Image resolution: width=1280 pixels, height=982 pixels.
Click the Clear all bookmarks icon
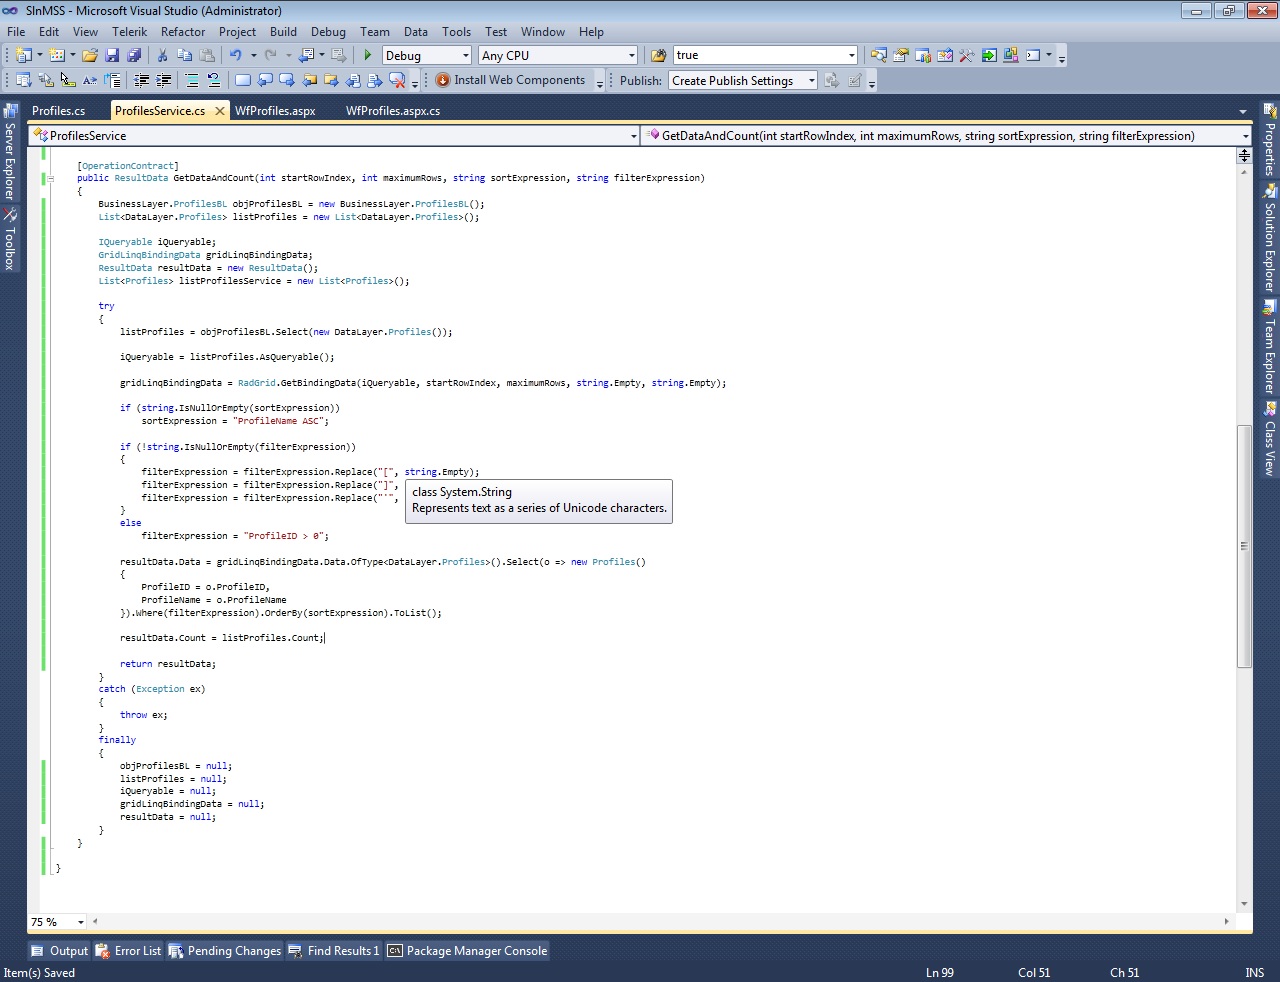(398, 80)
